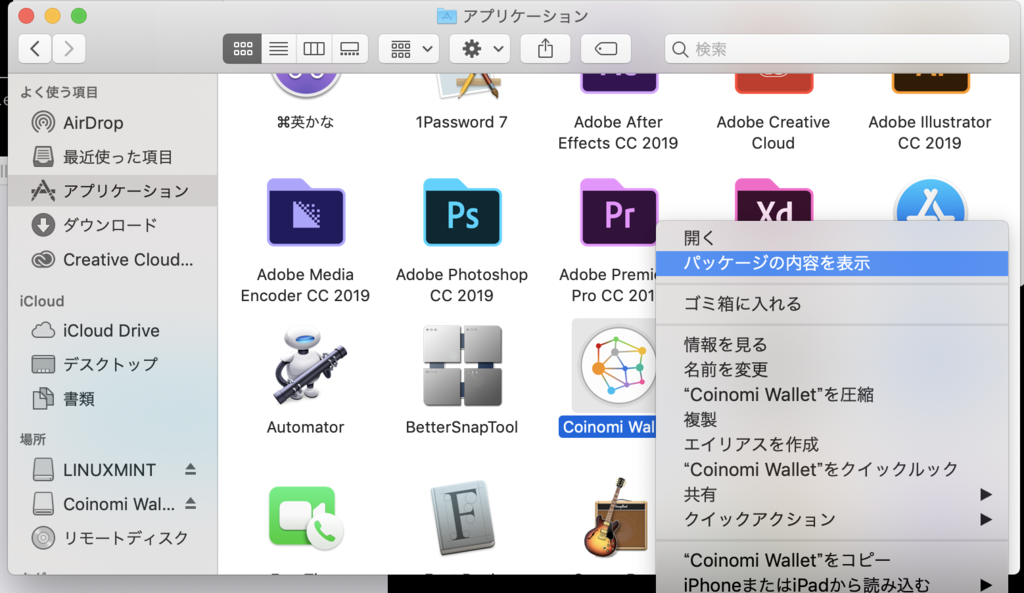Select the Coinomi Wallet application icon

(616, 367)
